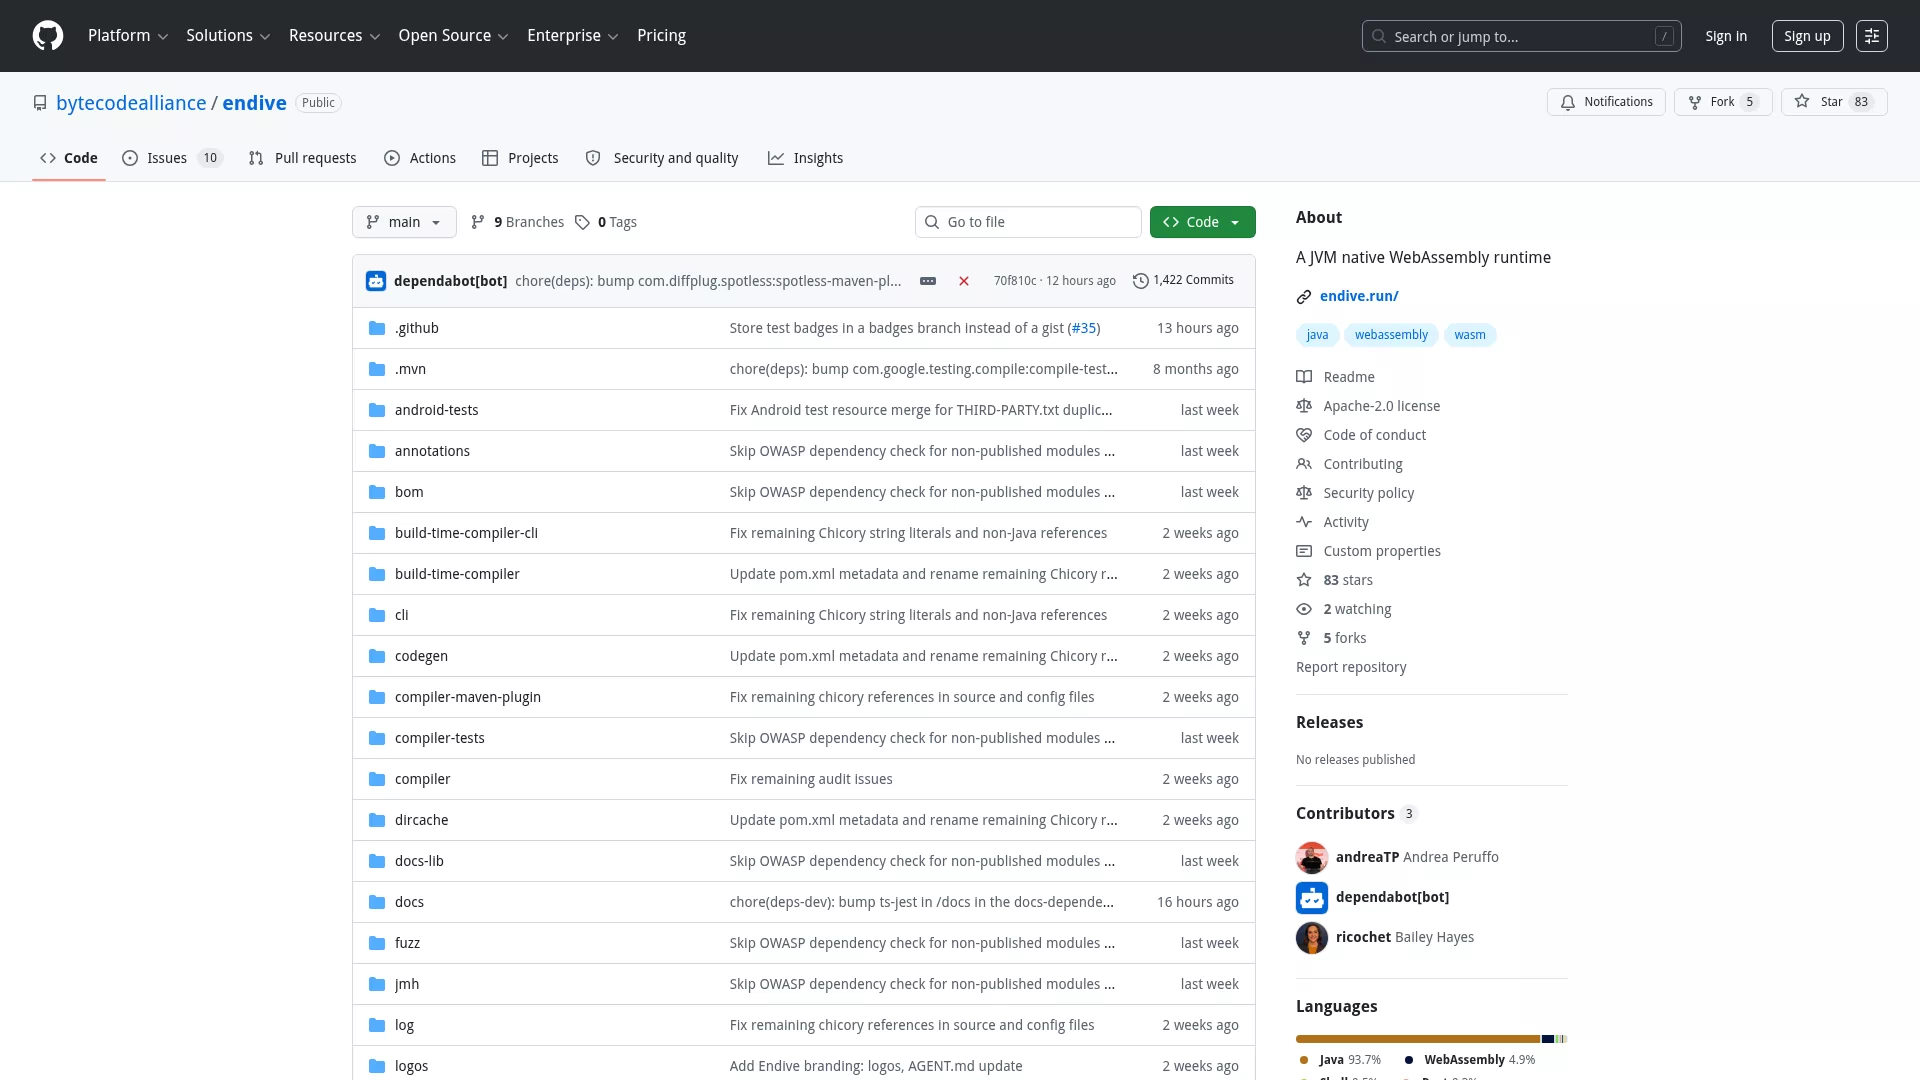This screenshot has height=1080, width=1920.
Task: Click the Sign up button
Action: point(1807,36)
